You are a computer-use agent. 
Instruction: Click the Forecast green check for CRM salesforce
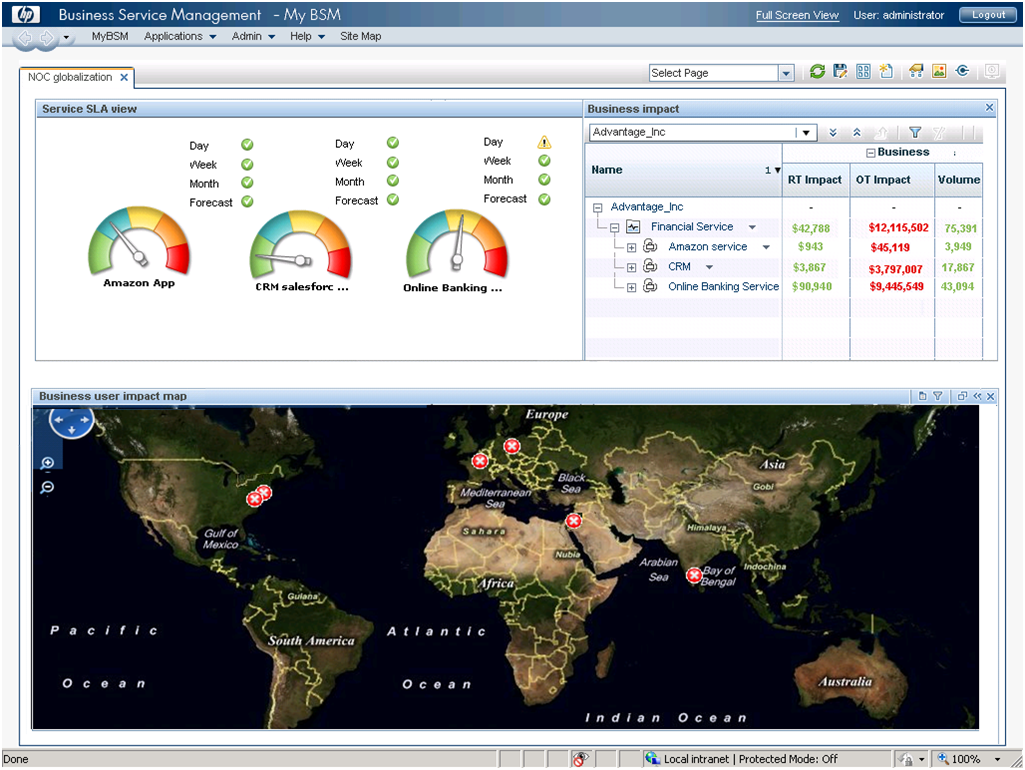point(393,199)
